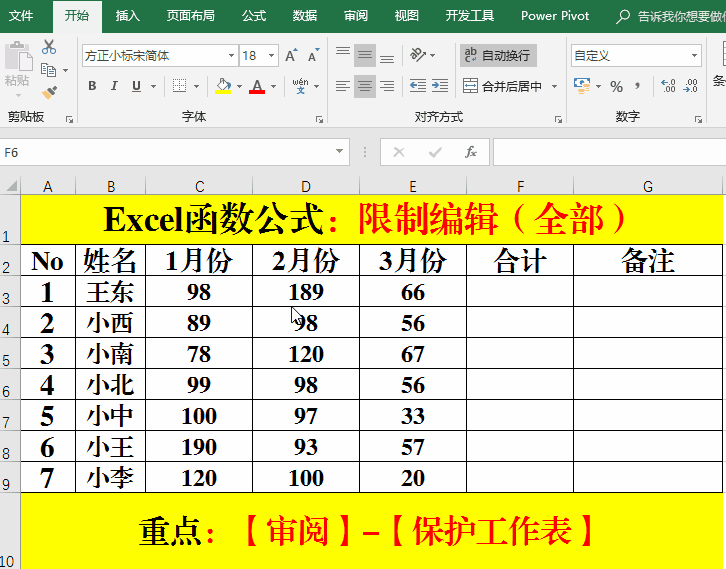Select cell containing 小南
Viewport: 726px width, 569px height.
pyautogui.click(x=110, y=354)
